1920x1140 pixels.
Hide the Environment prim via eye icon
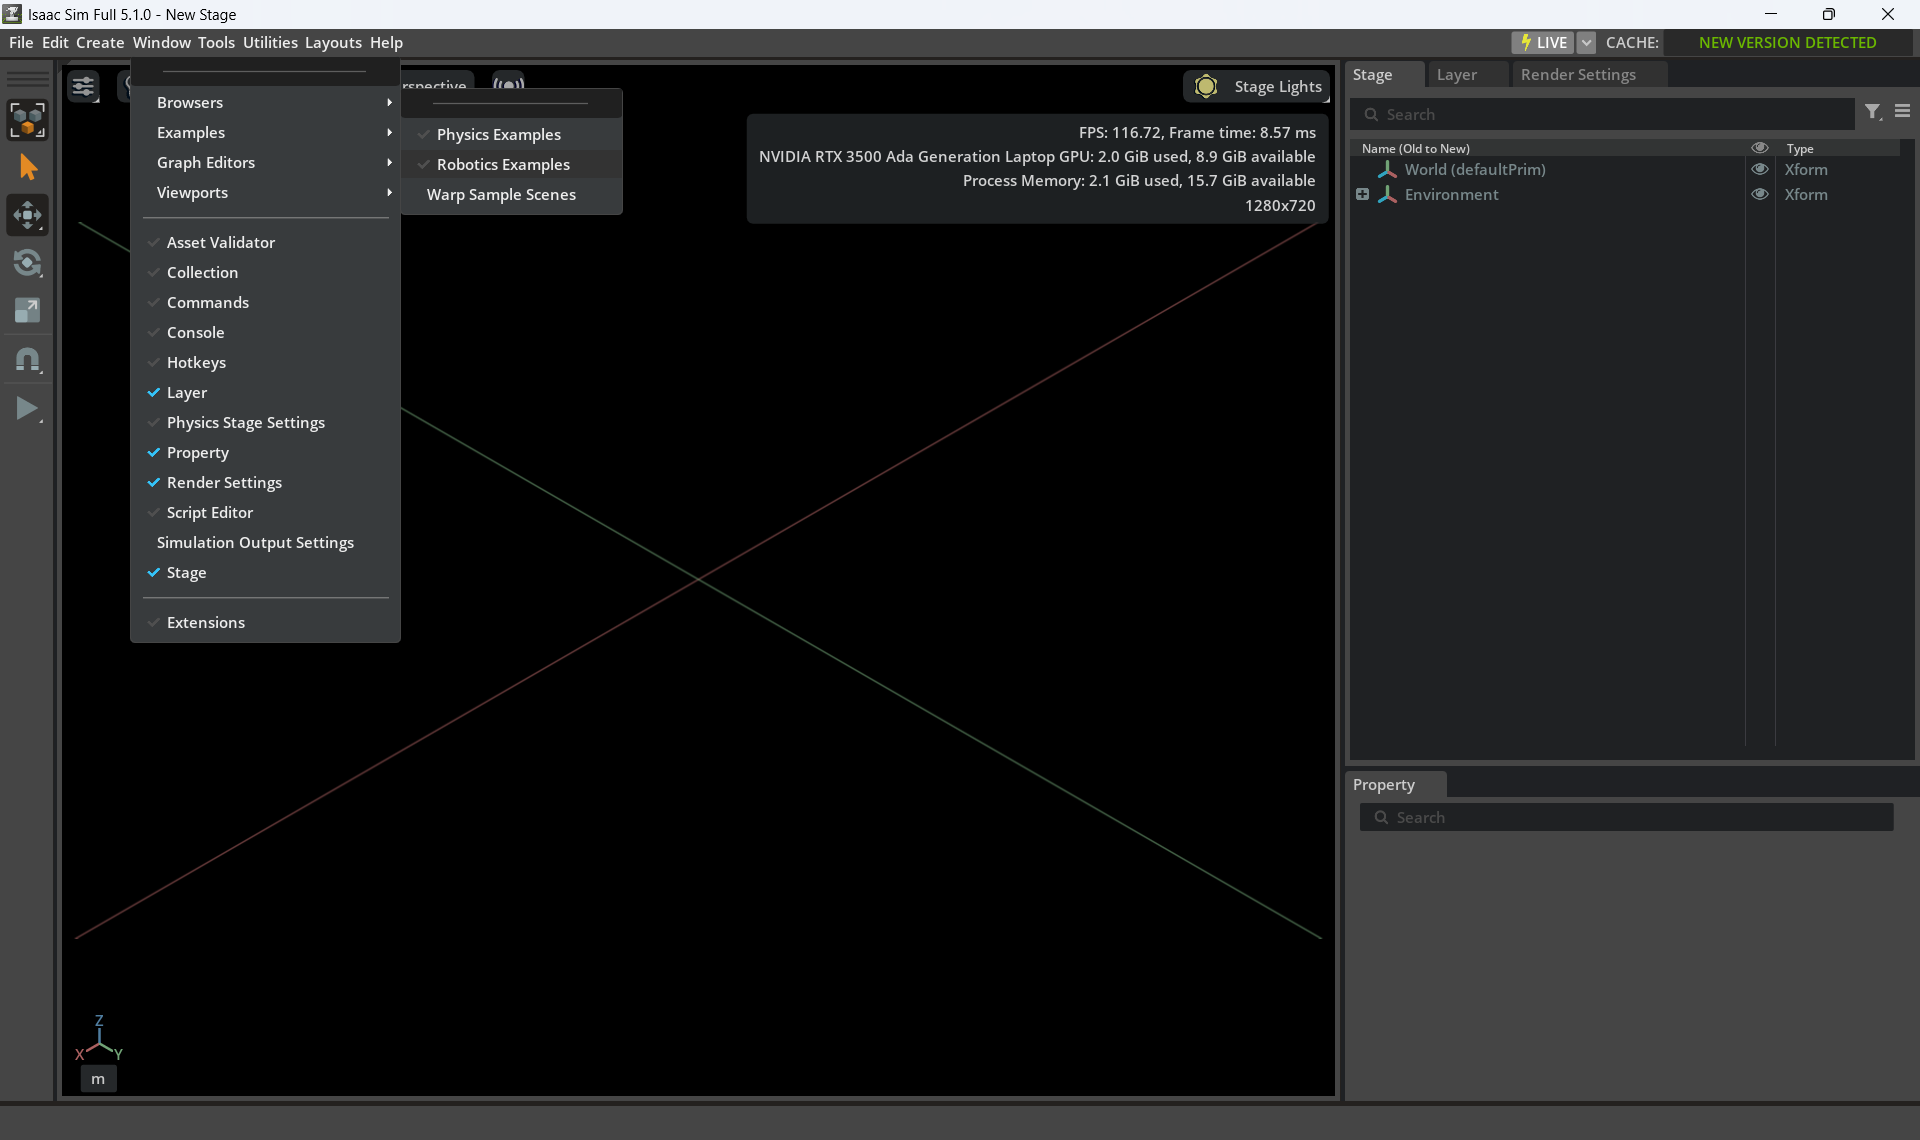click(x=1760, y=195)
